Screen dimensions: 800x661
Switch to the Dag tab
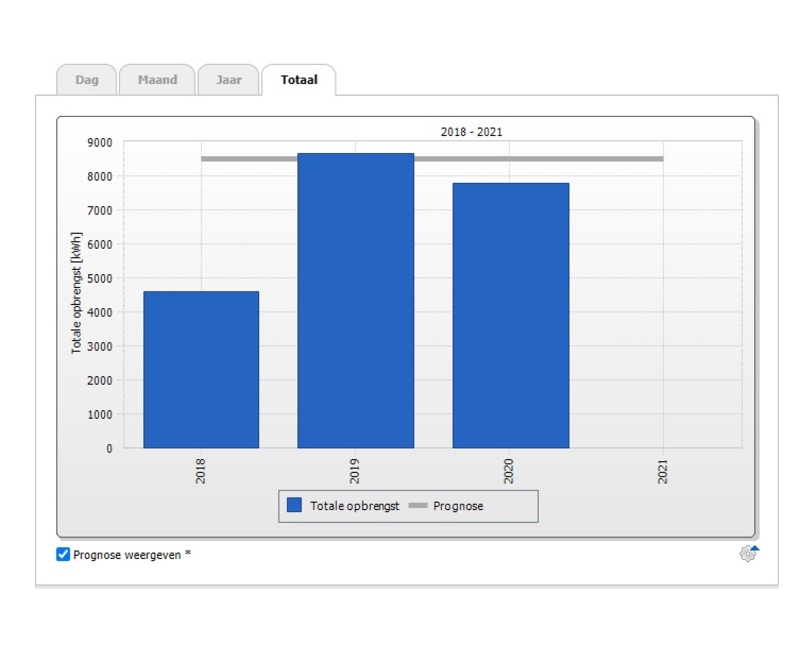(87, 80)
